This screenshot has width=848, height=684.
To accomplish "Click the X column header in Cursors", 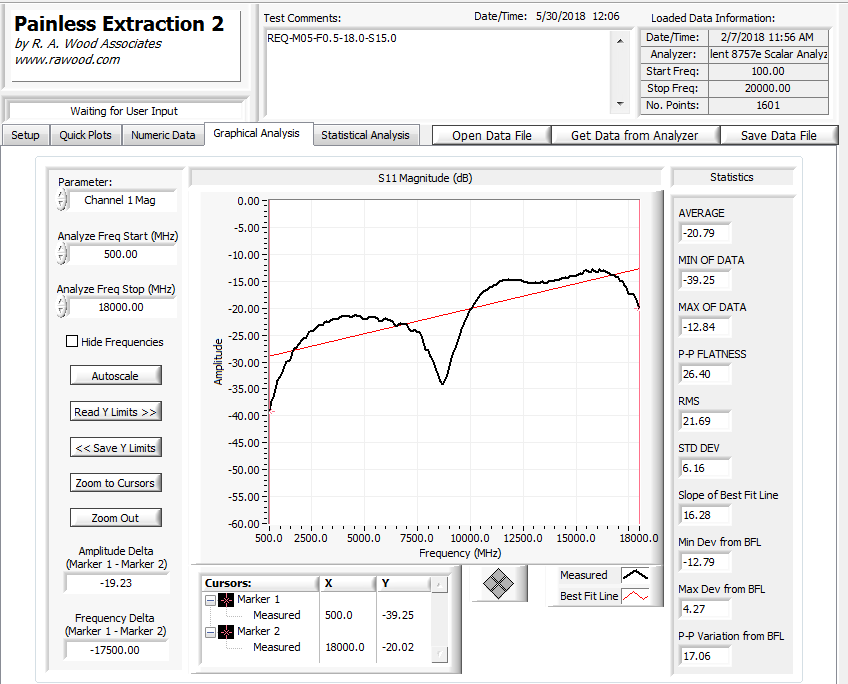I will click(347, 583).
